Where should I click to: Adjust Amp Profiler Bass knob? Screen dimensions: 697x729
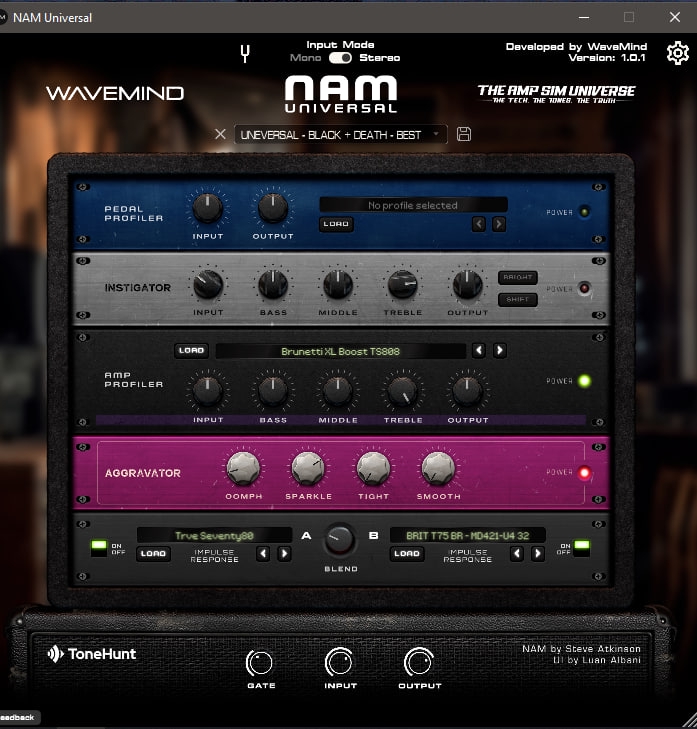click(x=273, y=391)
